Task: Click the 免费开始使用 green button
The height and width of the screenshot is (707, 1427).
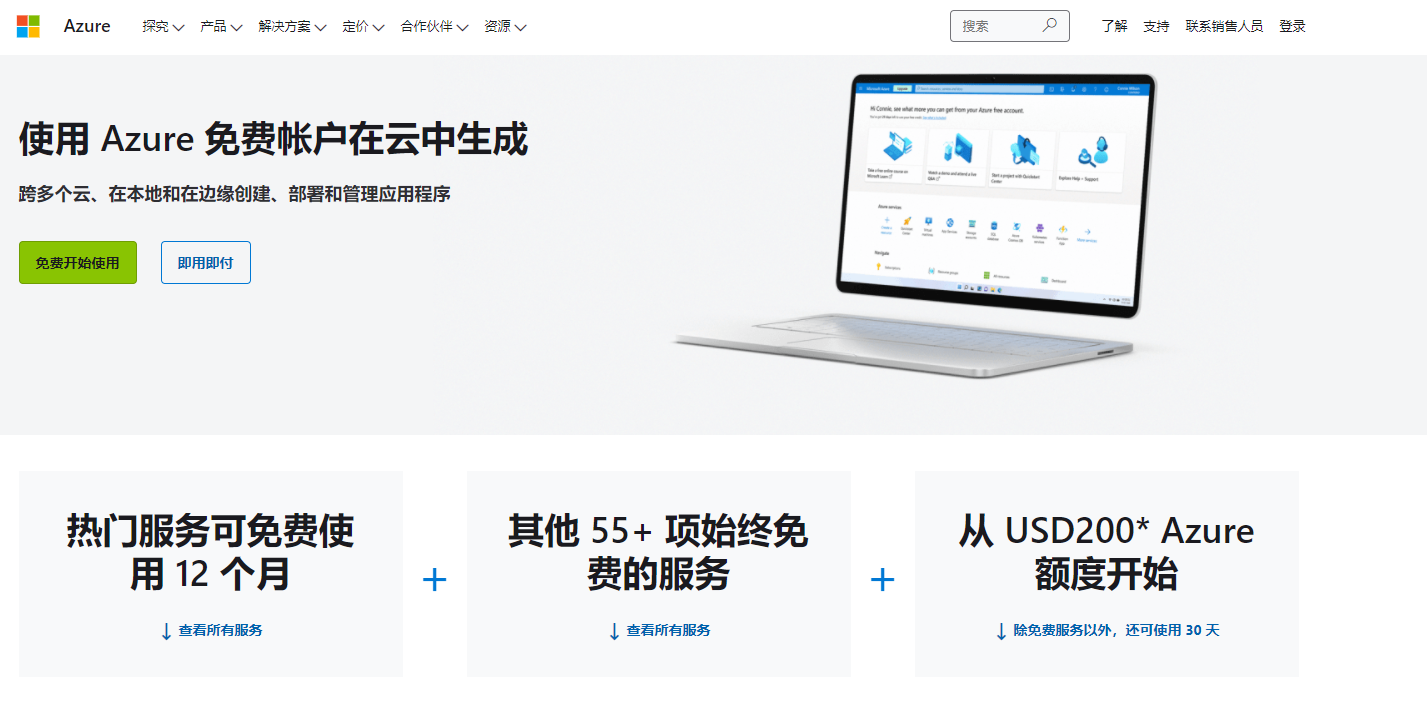Action: (78, 262)
